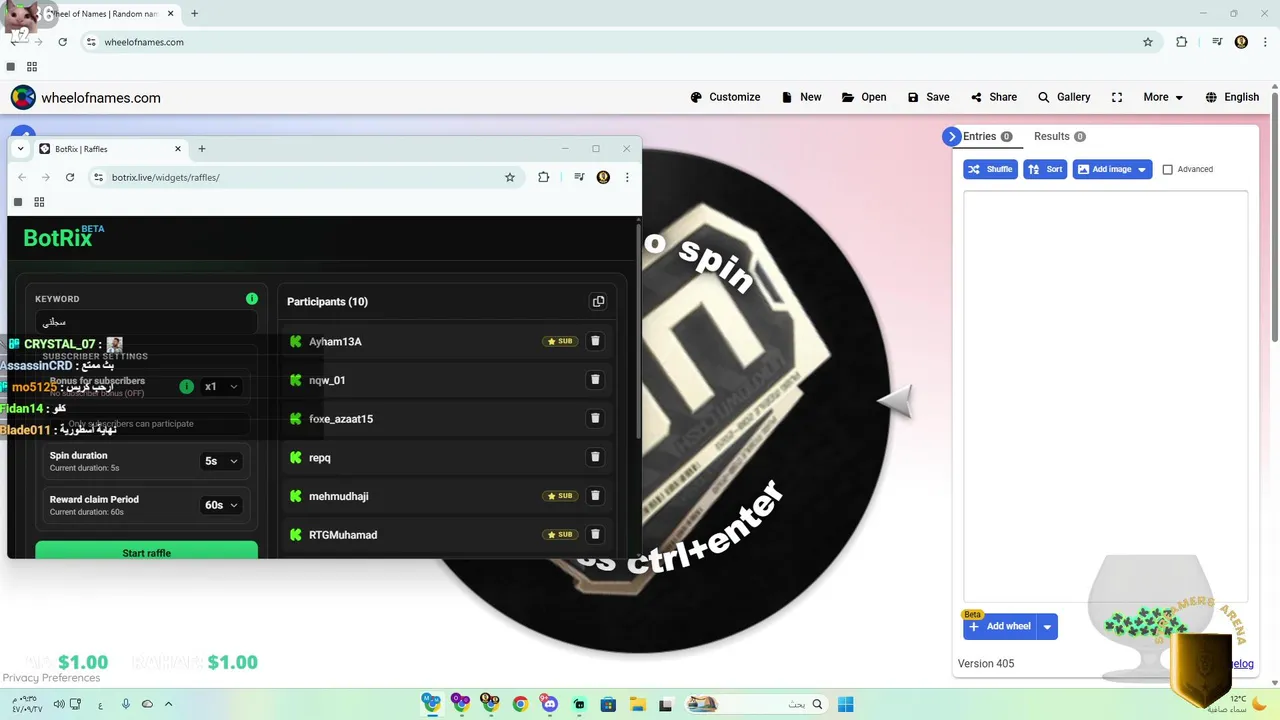Open Discord from the taskbar
Screen dimensions: 1280x720
pos(550,704)
